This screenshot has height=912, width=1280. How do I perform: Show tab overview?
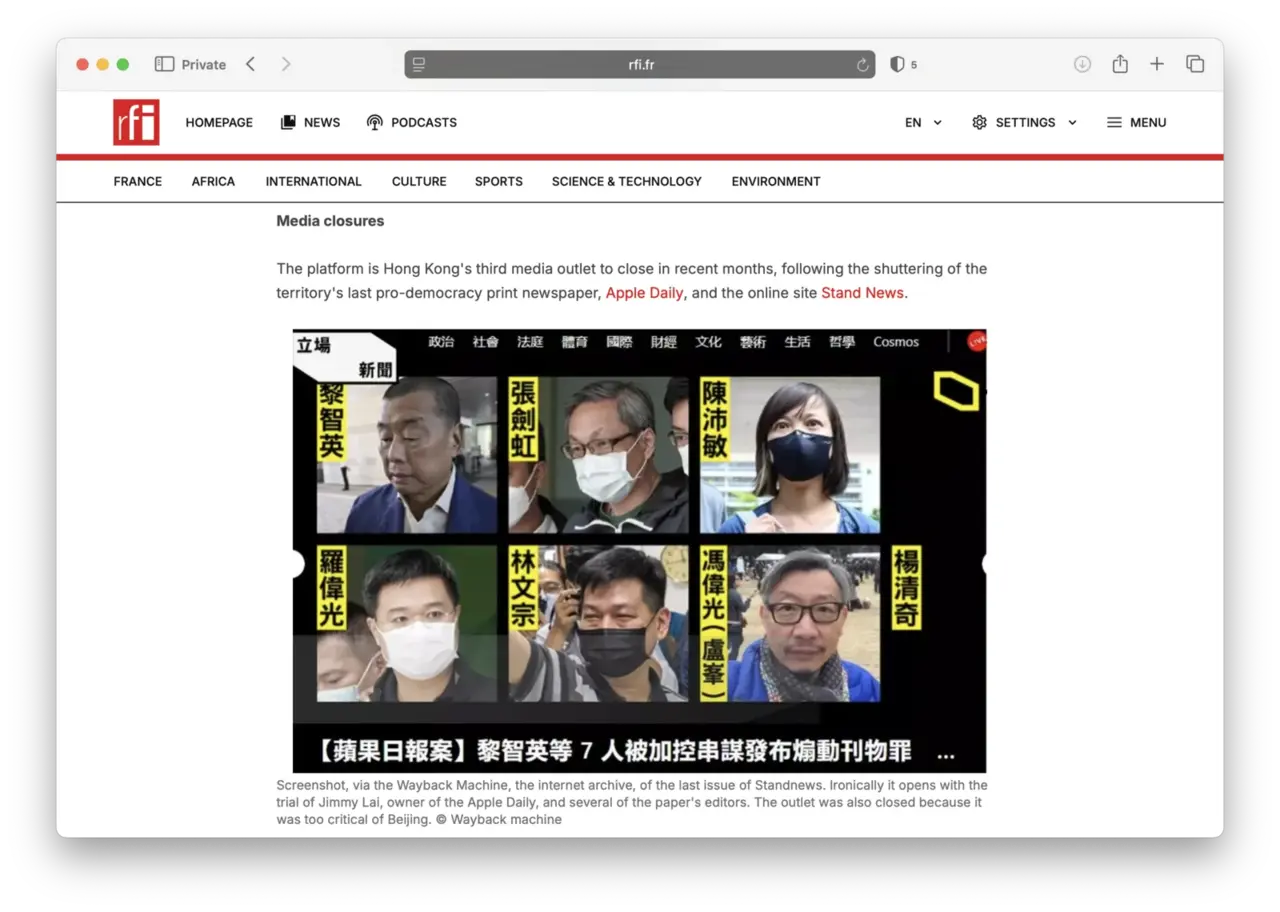(1195, 64)
